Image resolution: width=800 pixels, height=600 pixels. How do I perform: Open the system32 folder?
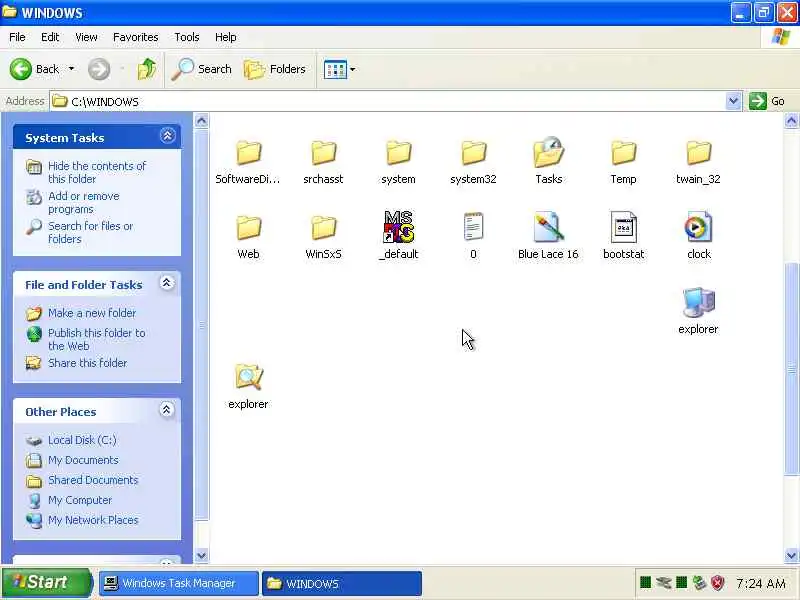coord(473,162)
